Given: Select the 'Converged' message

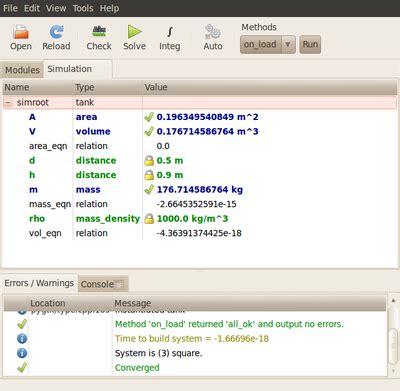Looking at the screenshot, I should 137,368.
